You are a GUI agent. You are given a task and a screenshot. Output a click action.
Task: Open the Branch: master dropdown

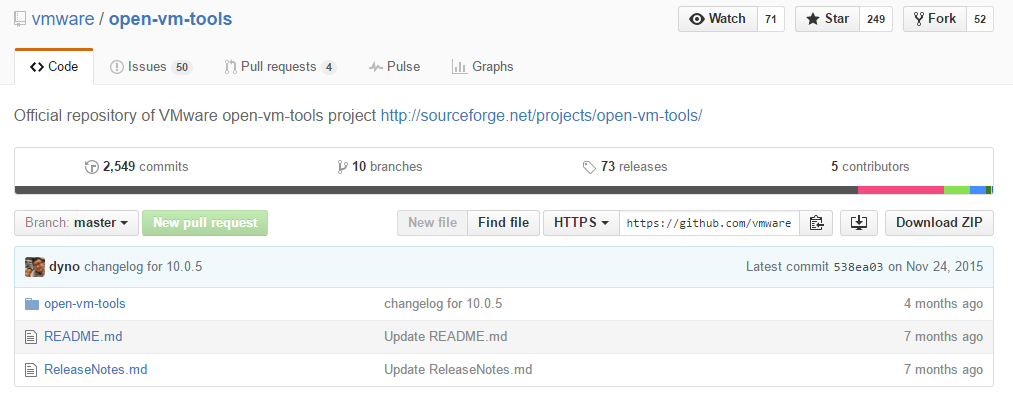click(x=76, y=223)
